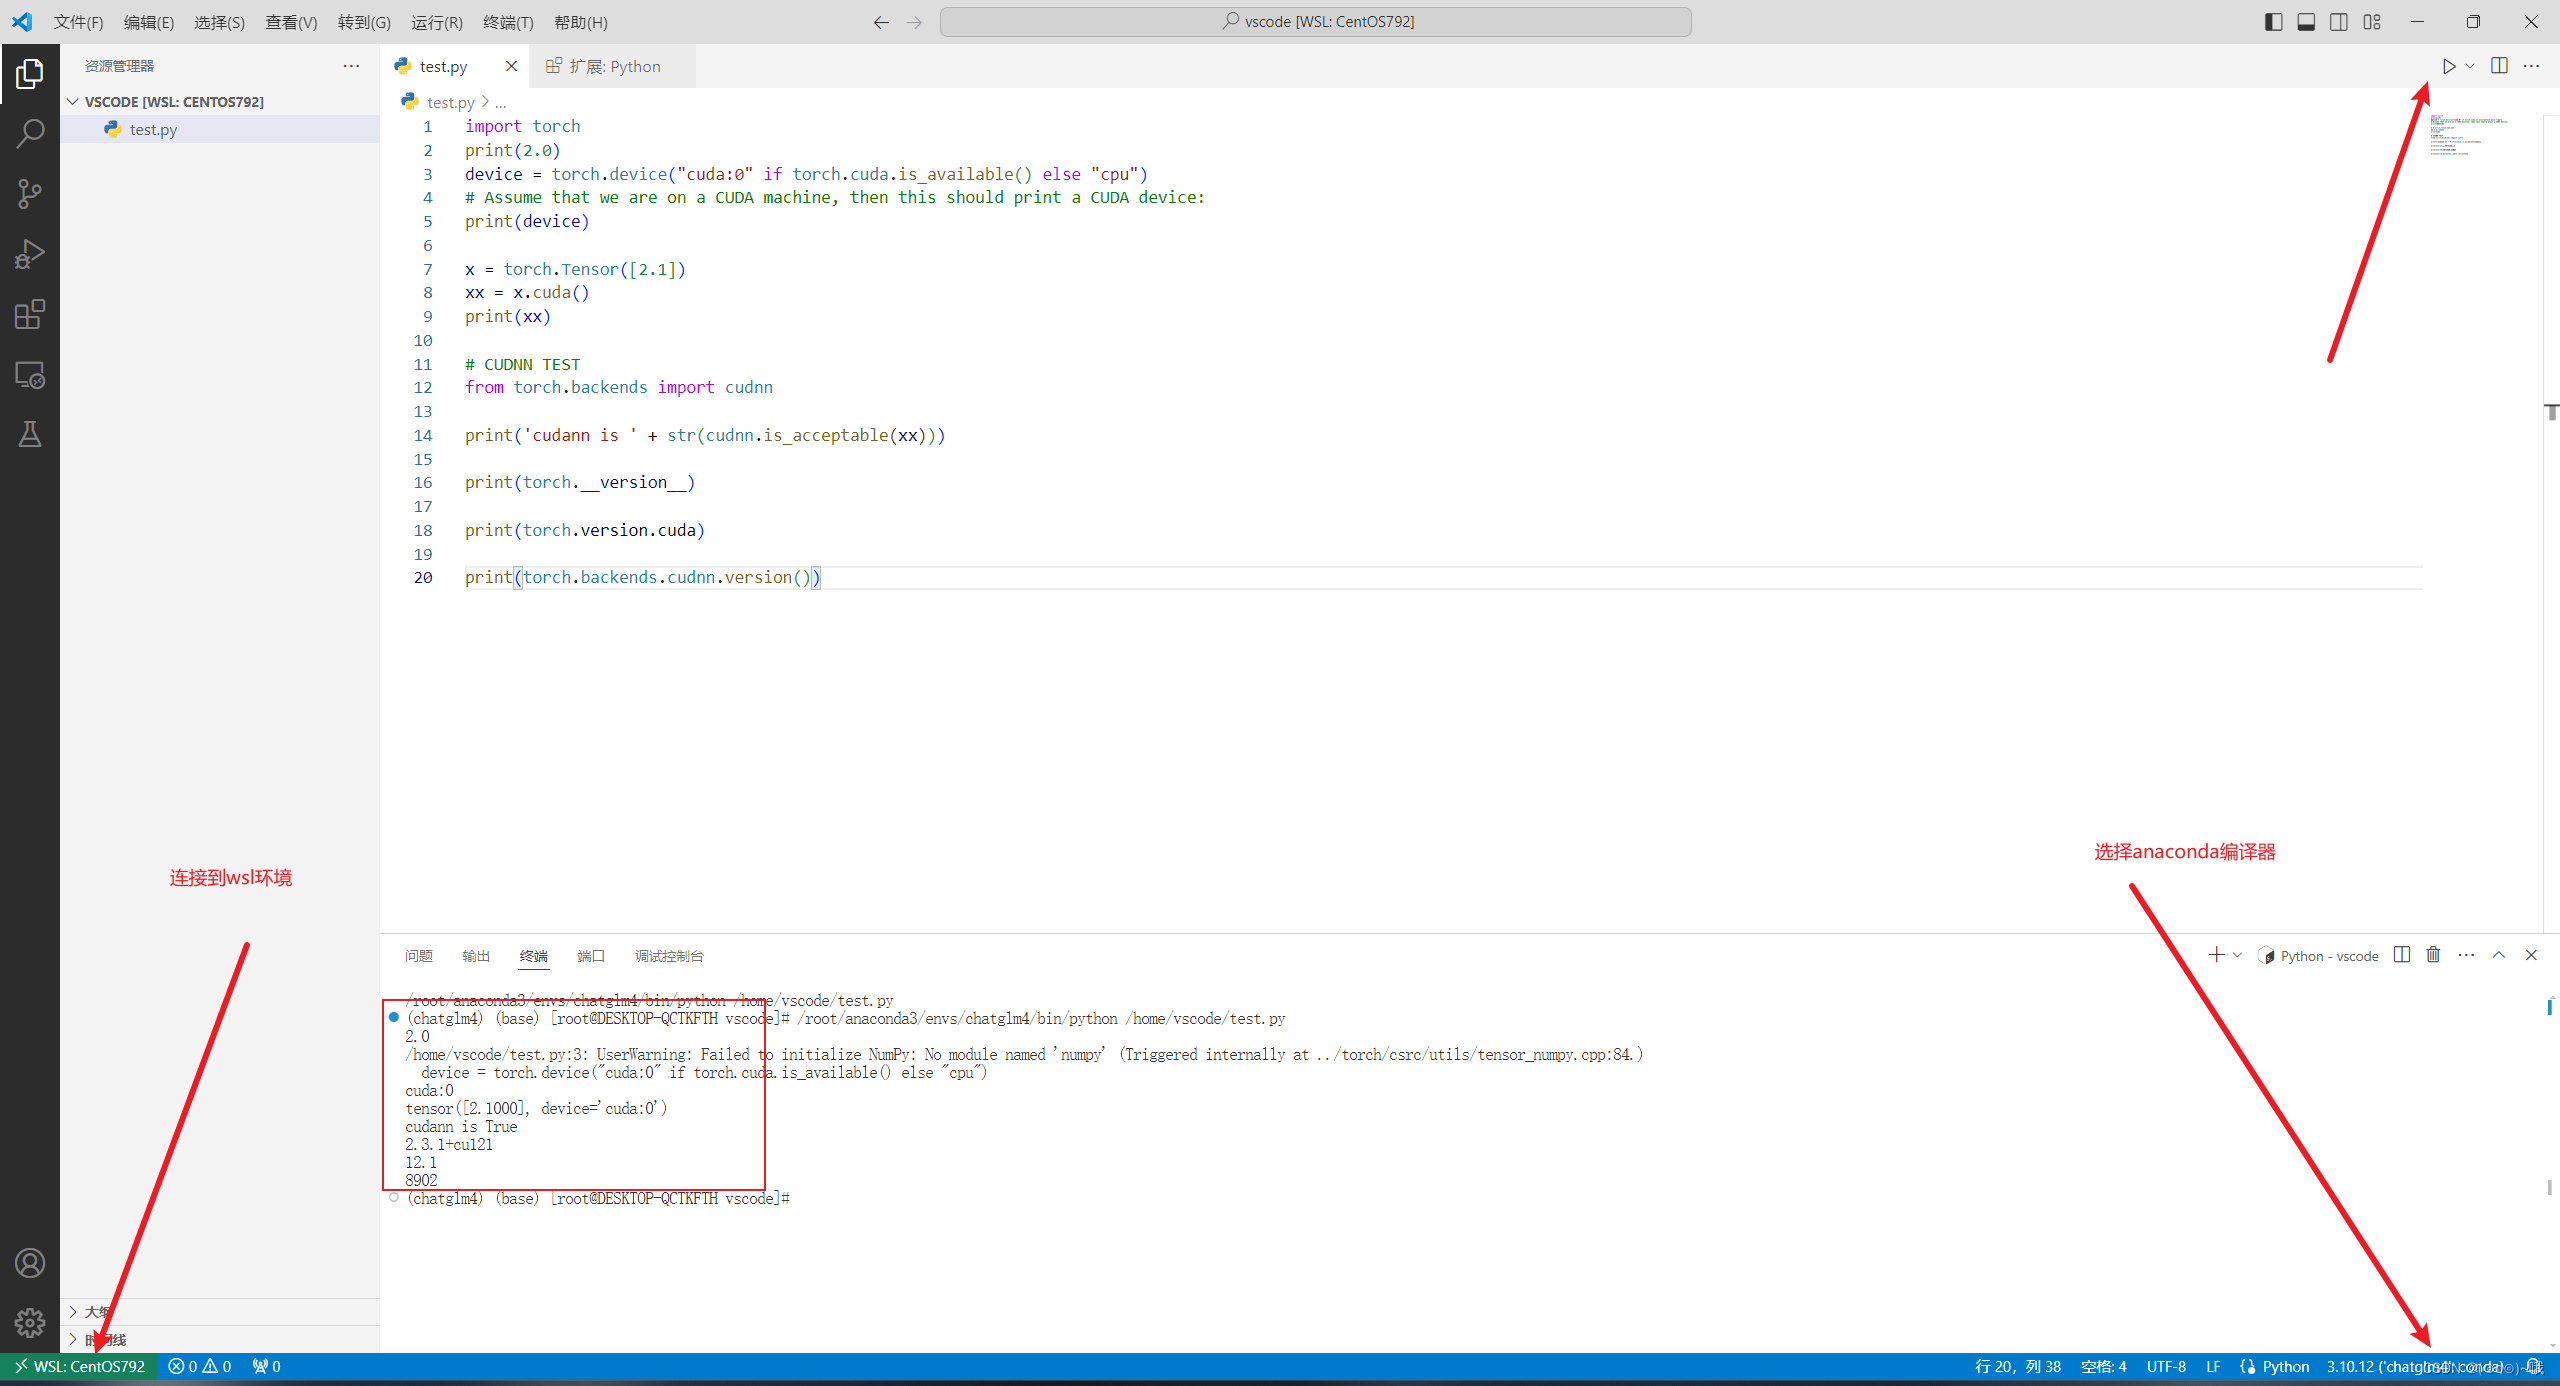This screenshot has height=1386, width=2560.
Task: Collapse the VSCODE [WSL: CENTOS792] folder
Action: coord(73,102)
